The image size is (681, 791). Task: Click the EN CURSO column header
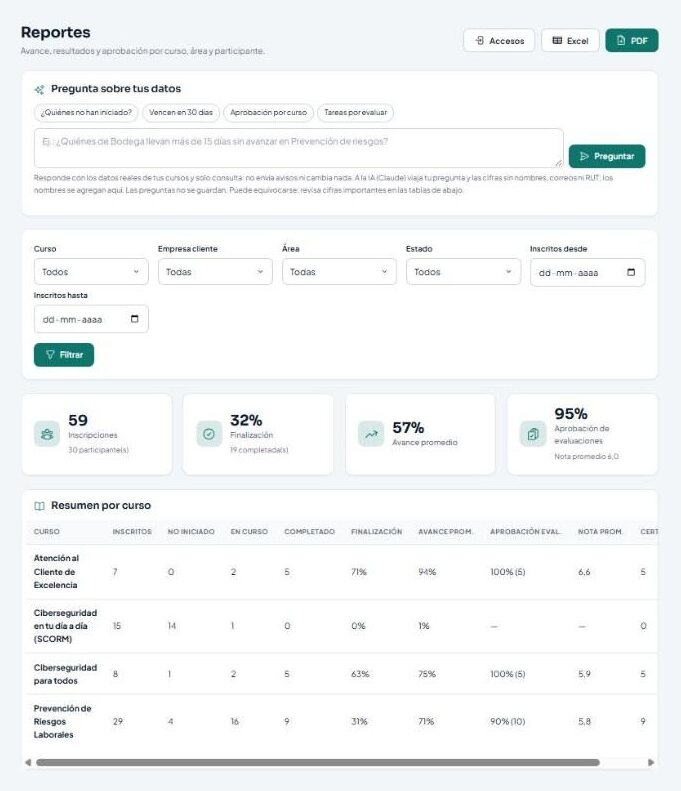249,532
